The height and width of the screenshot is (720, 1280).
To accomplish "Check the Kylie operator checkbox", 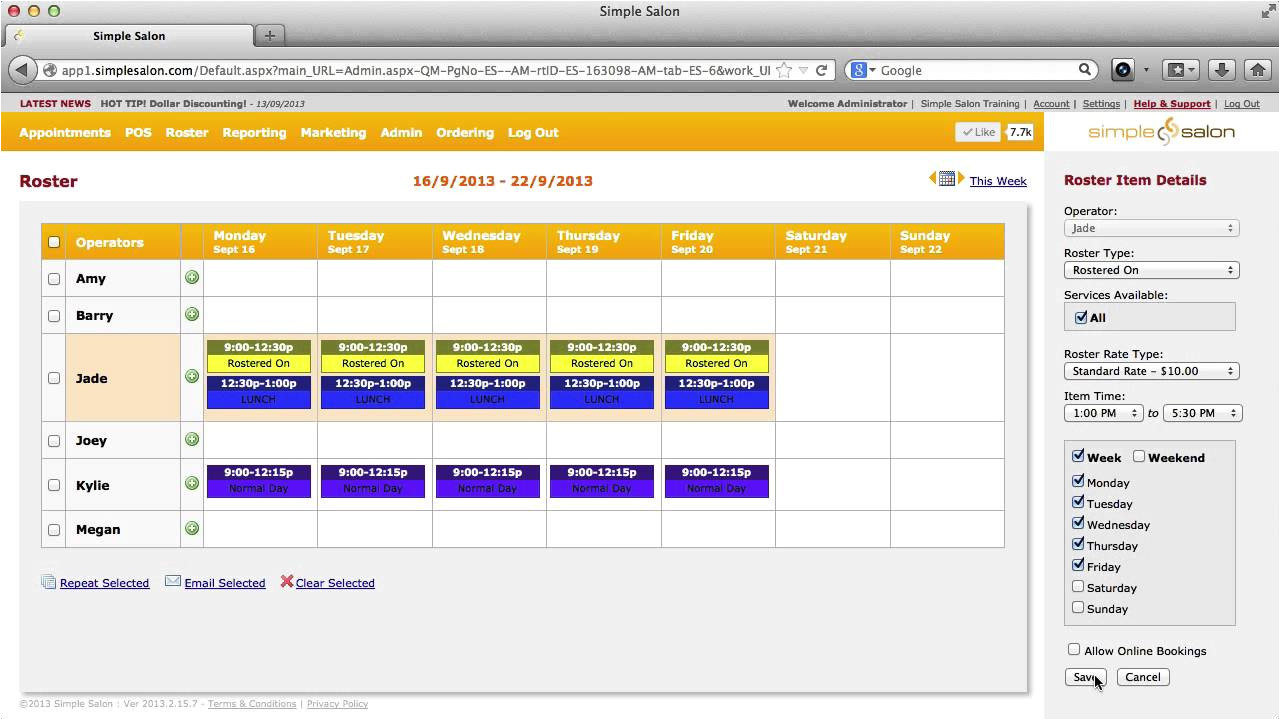I will tap(54, 485).
